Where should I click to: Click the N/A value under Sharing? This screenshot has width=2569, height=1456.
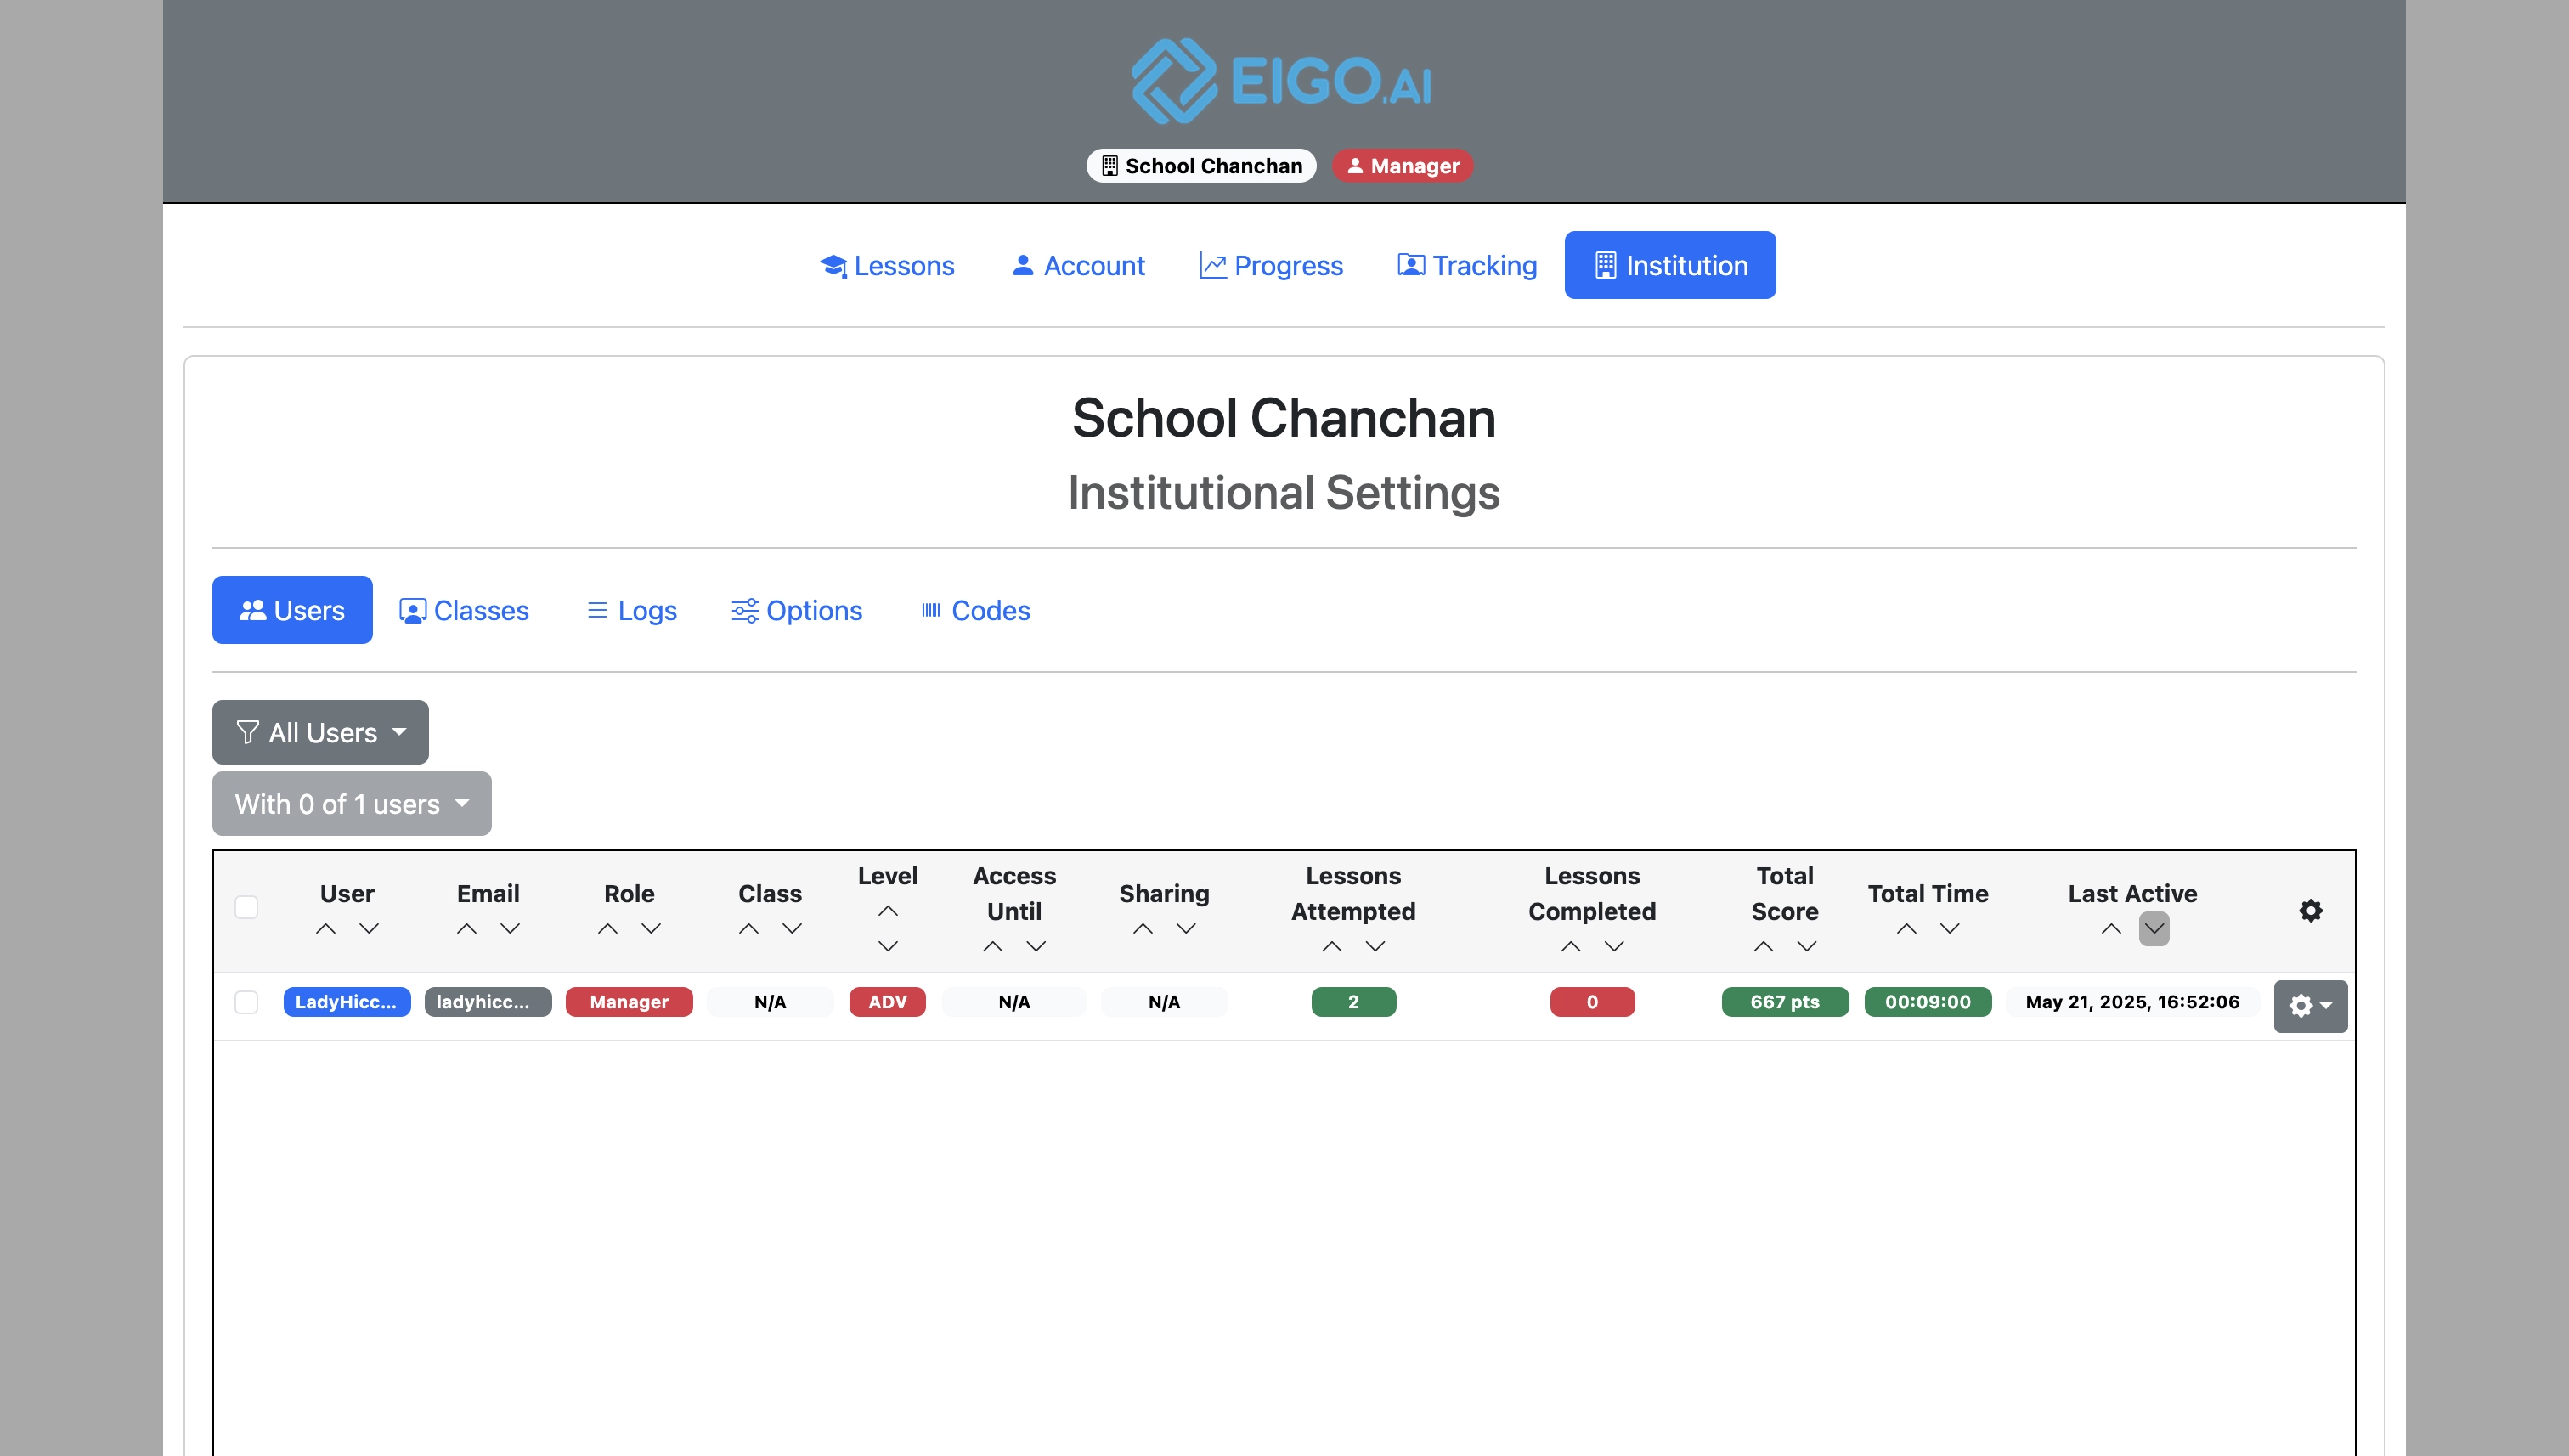pos(1164,1002)
